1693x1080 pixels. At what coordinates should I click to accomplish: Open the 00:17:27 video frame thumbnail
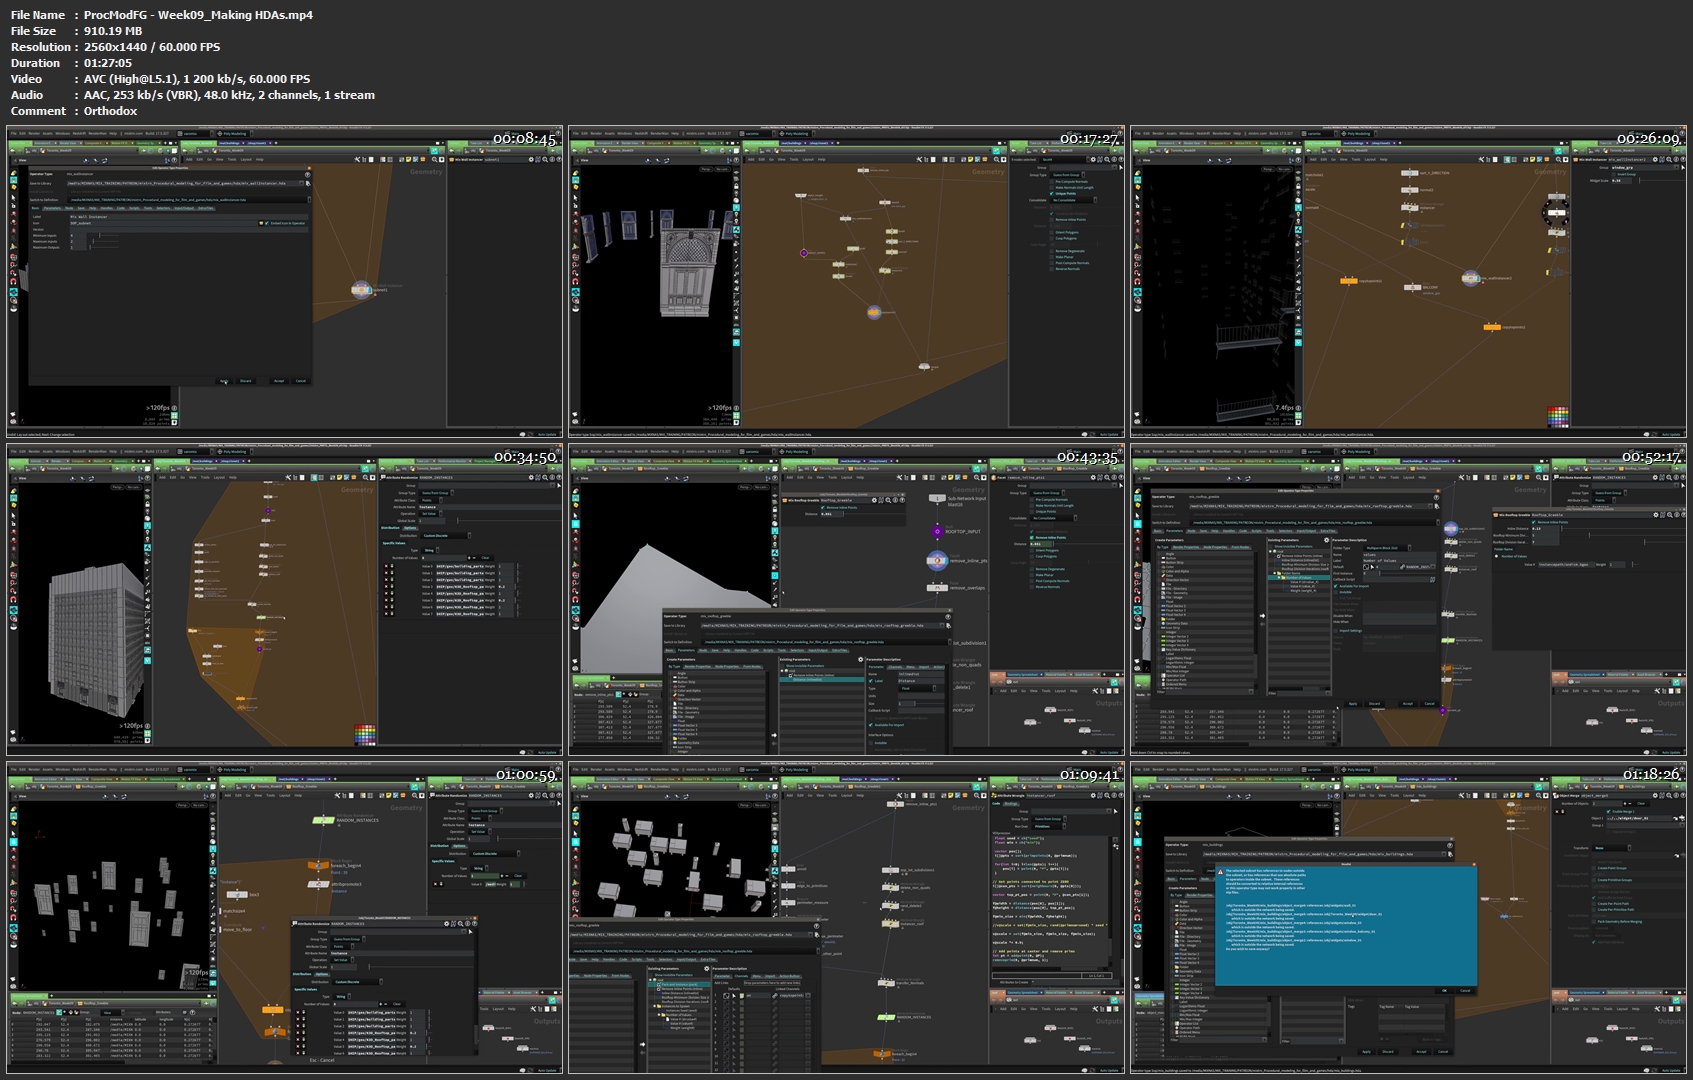point(847,282)
